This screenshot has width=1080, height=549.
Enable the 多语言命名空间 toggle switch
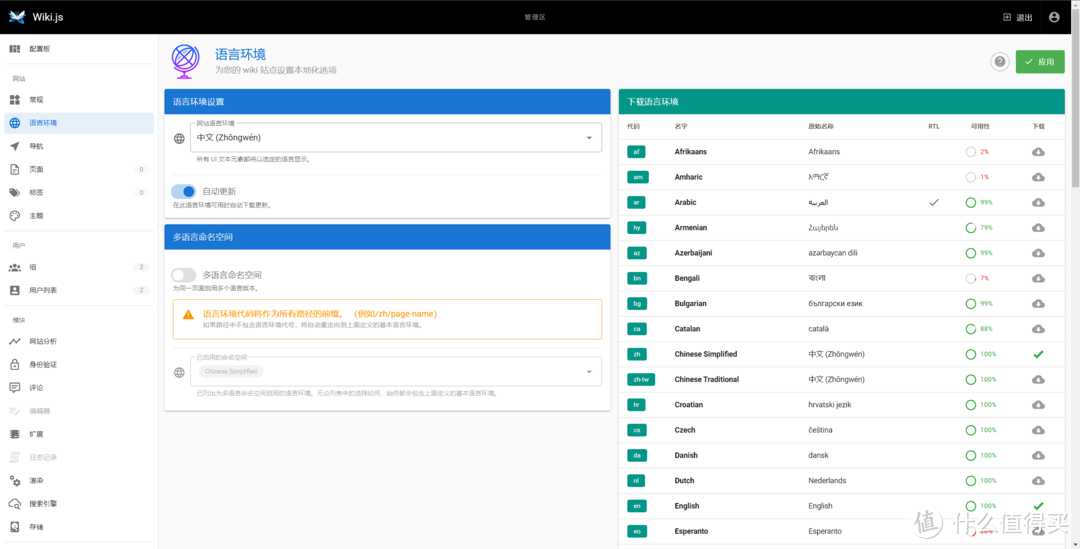(183, 275)
